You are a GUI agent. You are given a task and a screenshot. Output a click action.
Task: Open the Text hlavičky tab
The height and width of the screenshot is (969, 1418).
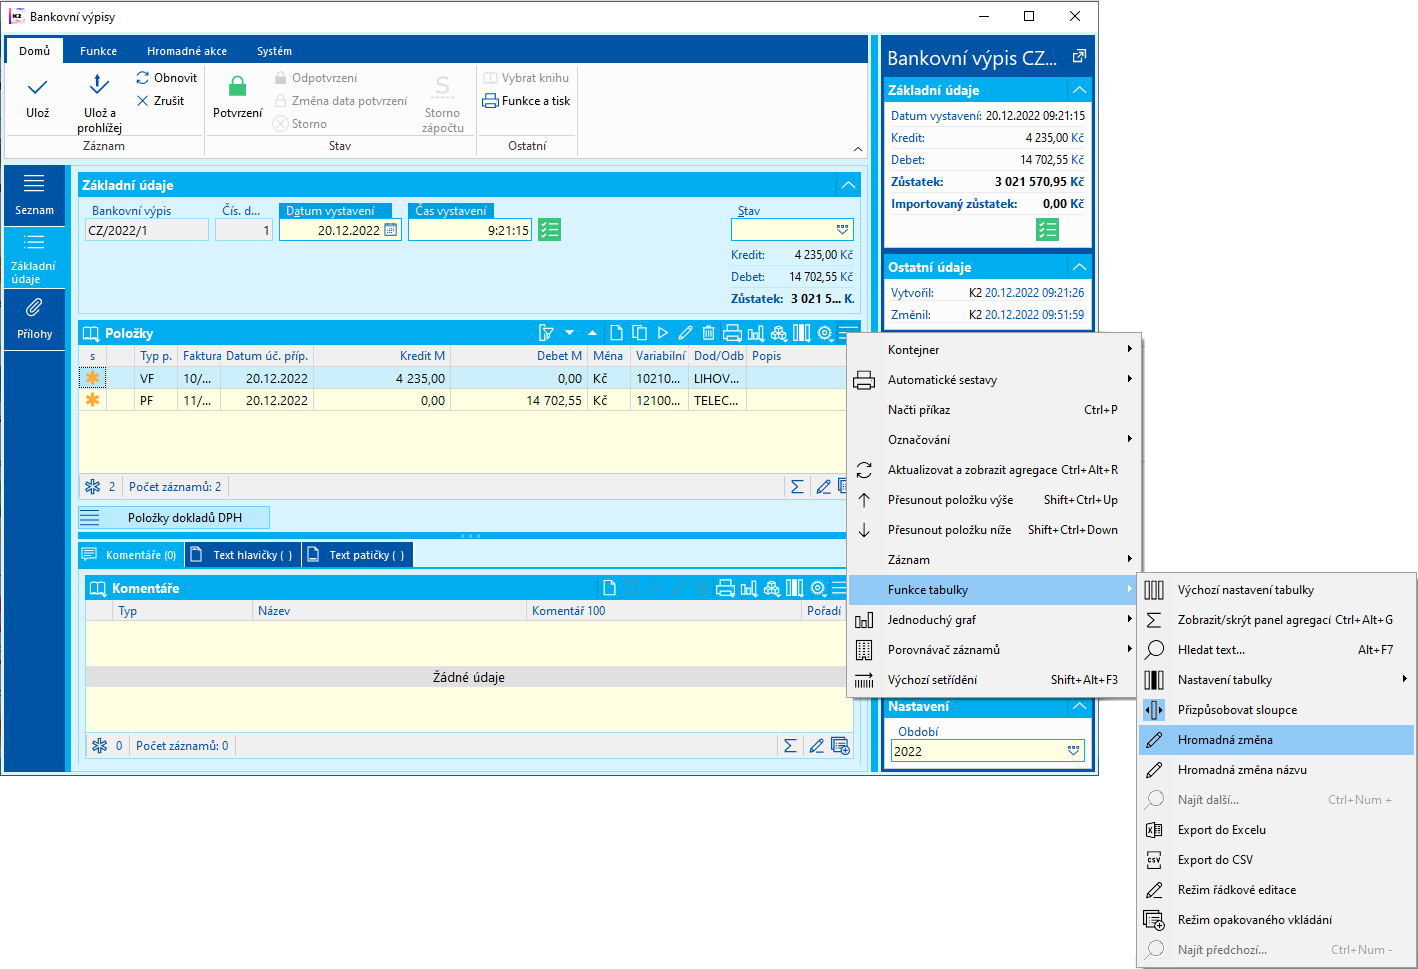(242, 555)
